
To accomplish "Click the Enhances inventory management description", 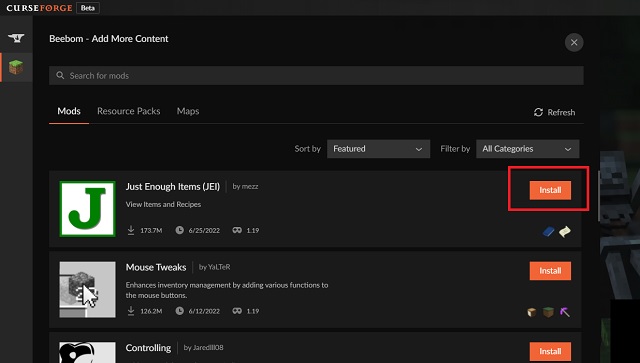I will tap(227, 290).
